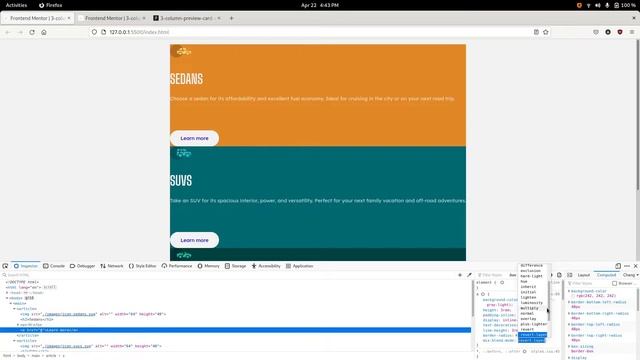
Task: Open the Computed sidebar tab
Action: (x=606, y=275)
